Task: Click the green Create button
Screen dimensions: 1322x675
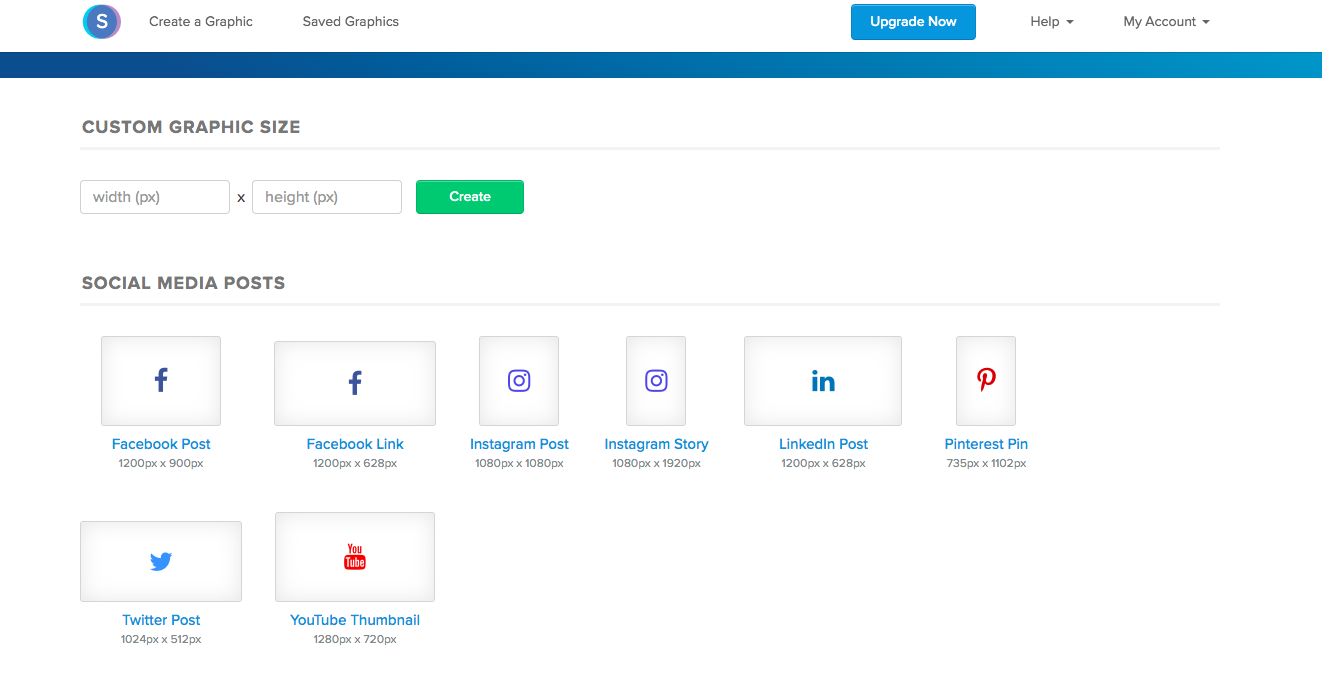Action: tap(470, 197)
